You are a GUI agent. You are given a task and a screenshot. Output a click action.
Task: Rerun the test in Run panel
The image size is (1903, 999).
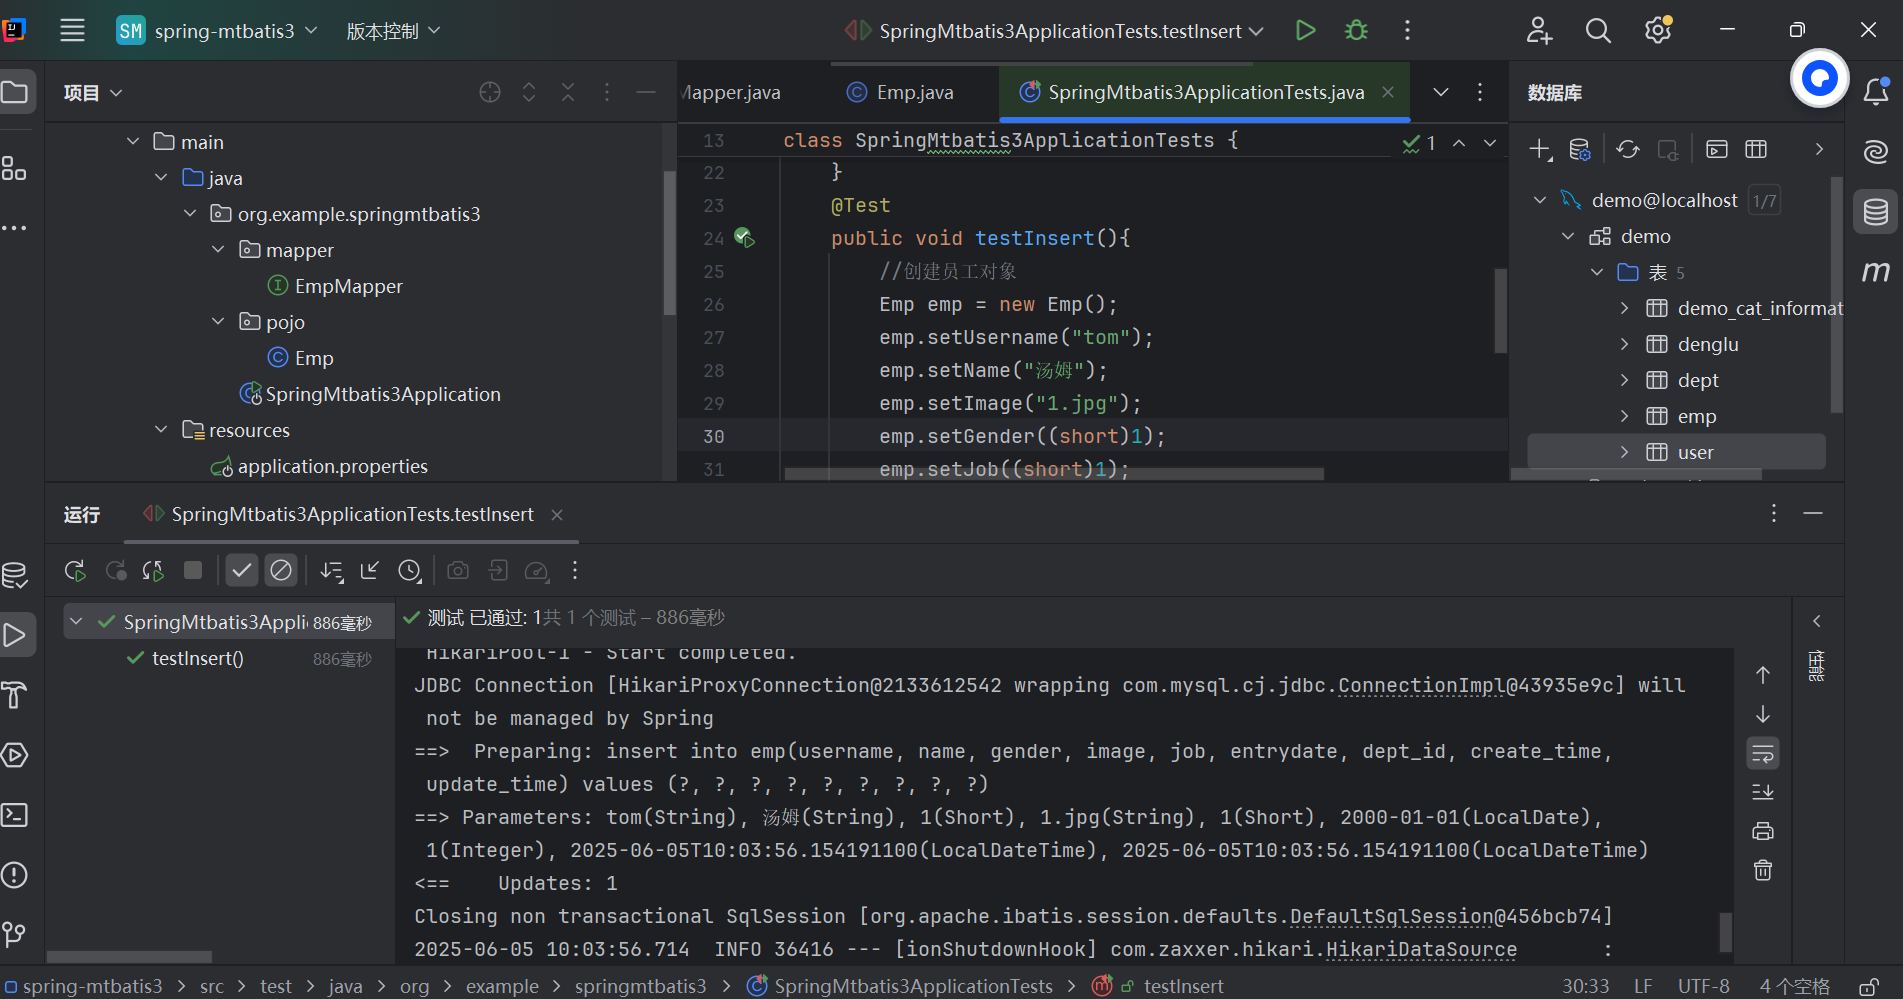coord(75,570)
